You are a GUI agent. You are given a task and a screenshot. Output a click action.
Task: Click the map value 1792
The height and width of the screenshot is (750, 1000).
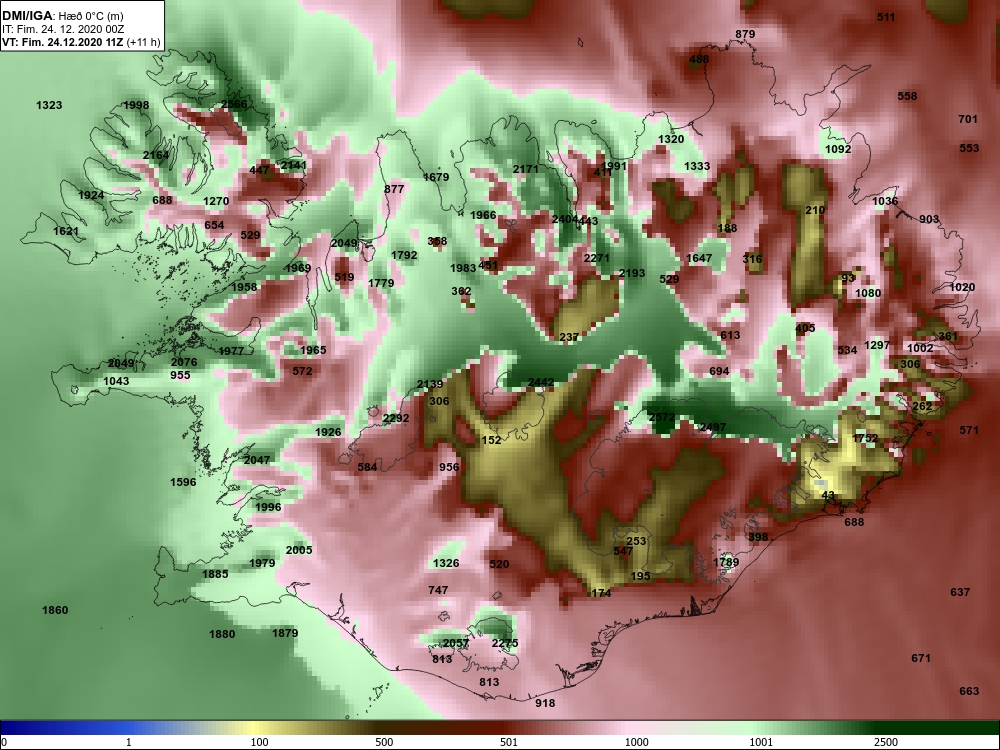[404, 255]
